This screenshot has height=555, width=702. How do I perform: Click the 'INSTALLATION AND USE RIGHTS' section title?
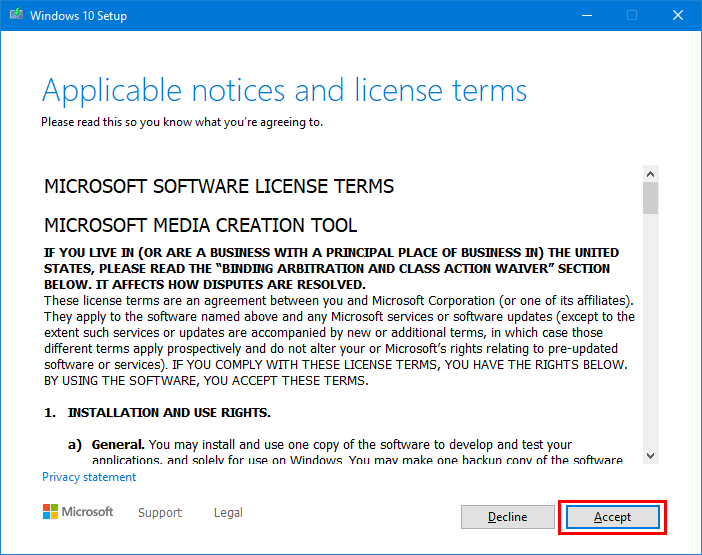tap(169, 412)
